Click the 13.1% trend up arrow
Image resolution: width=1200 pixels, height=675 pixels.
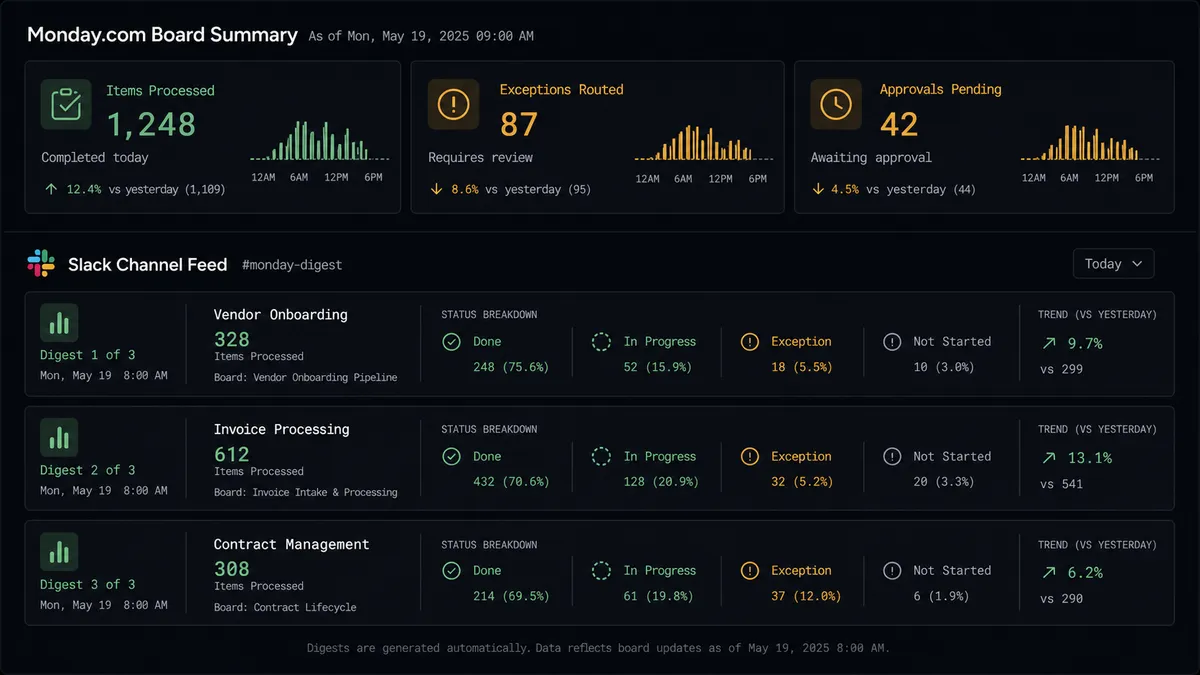click(x=1049, y=458)
